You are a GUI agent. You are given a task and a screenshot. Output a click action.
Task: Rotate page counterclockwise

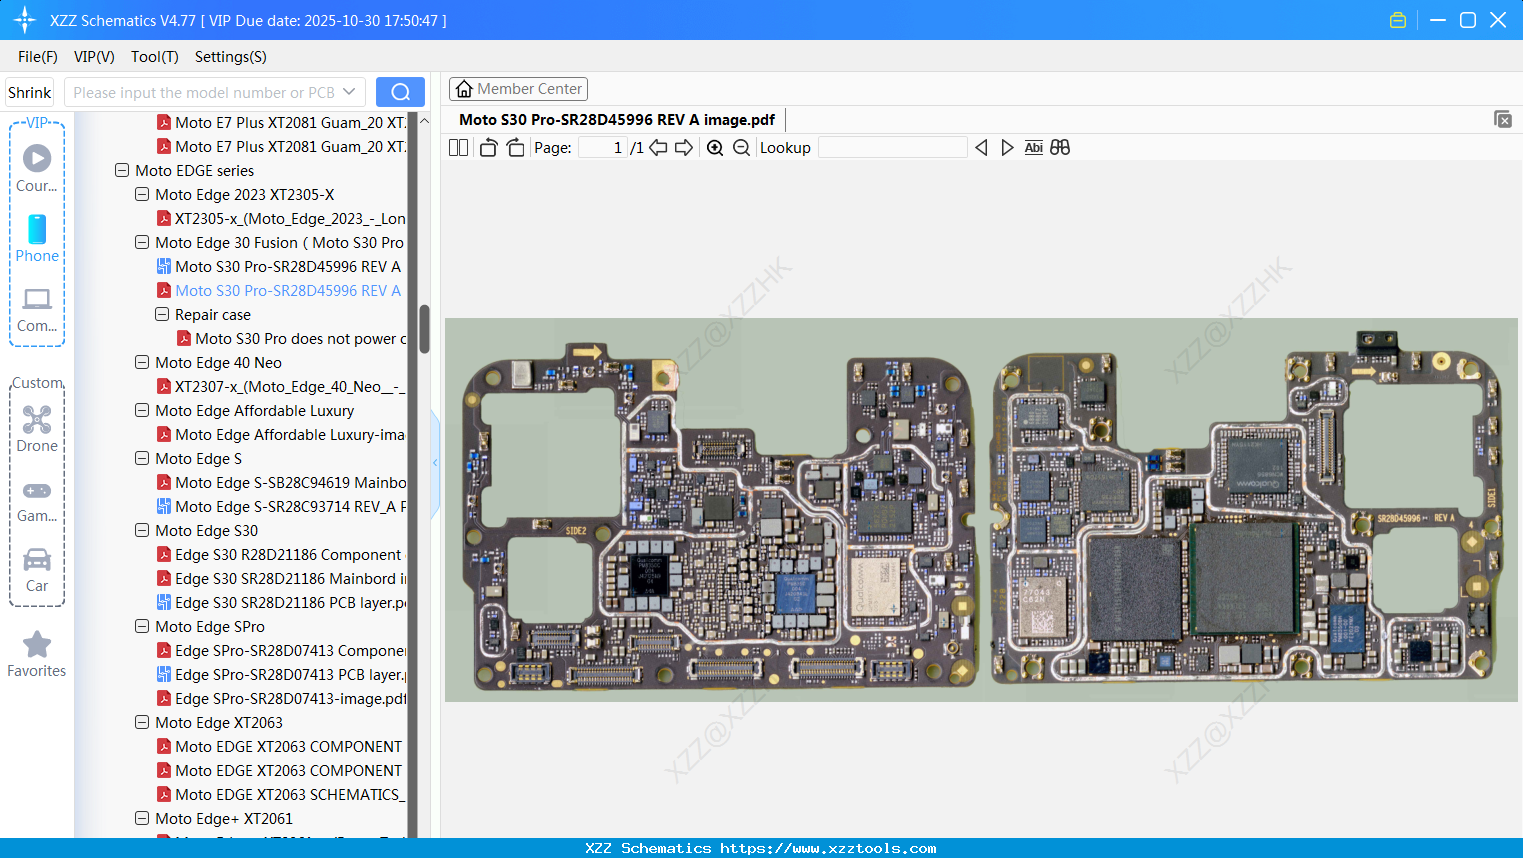[x=488, y=148]
